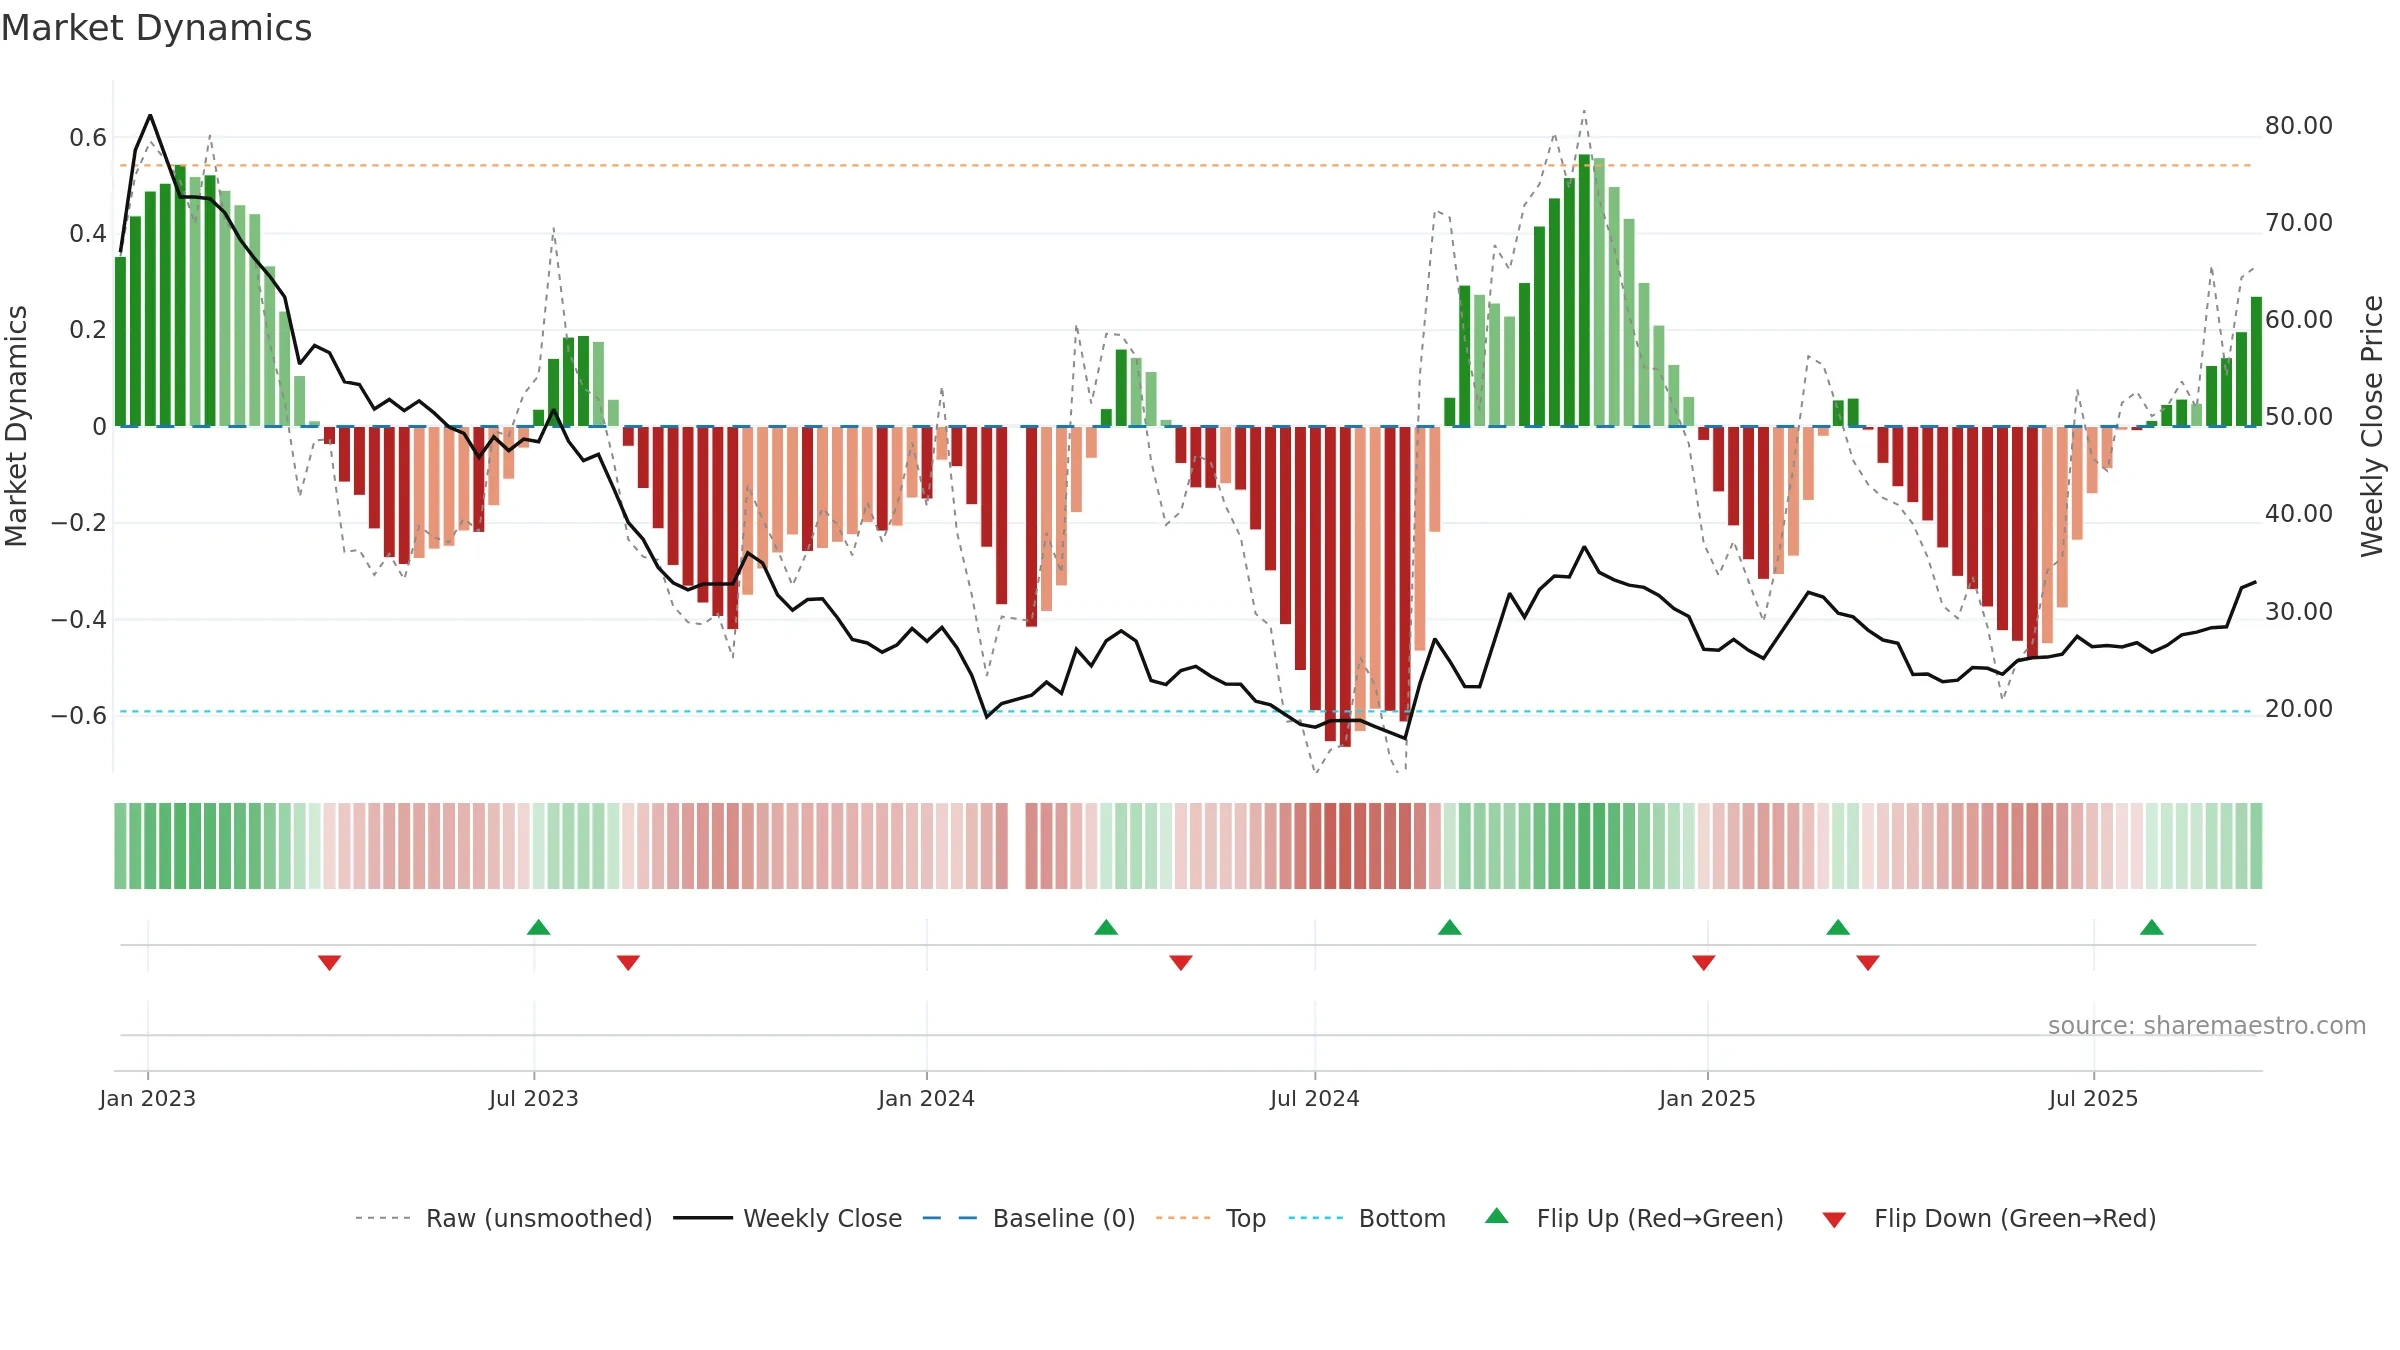Click the vertical Market Dynamics axis title
The height and width of the screenshot is (1350, 2400).
point(16,426)
